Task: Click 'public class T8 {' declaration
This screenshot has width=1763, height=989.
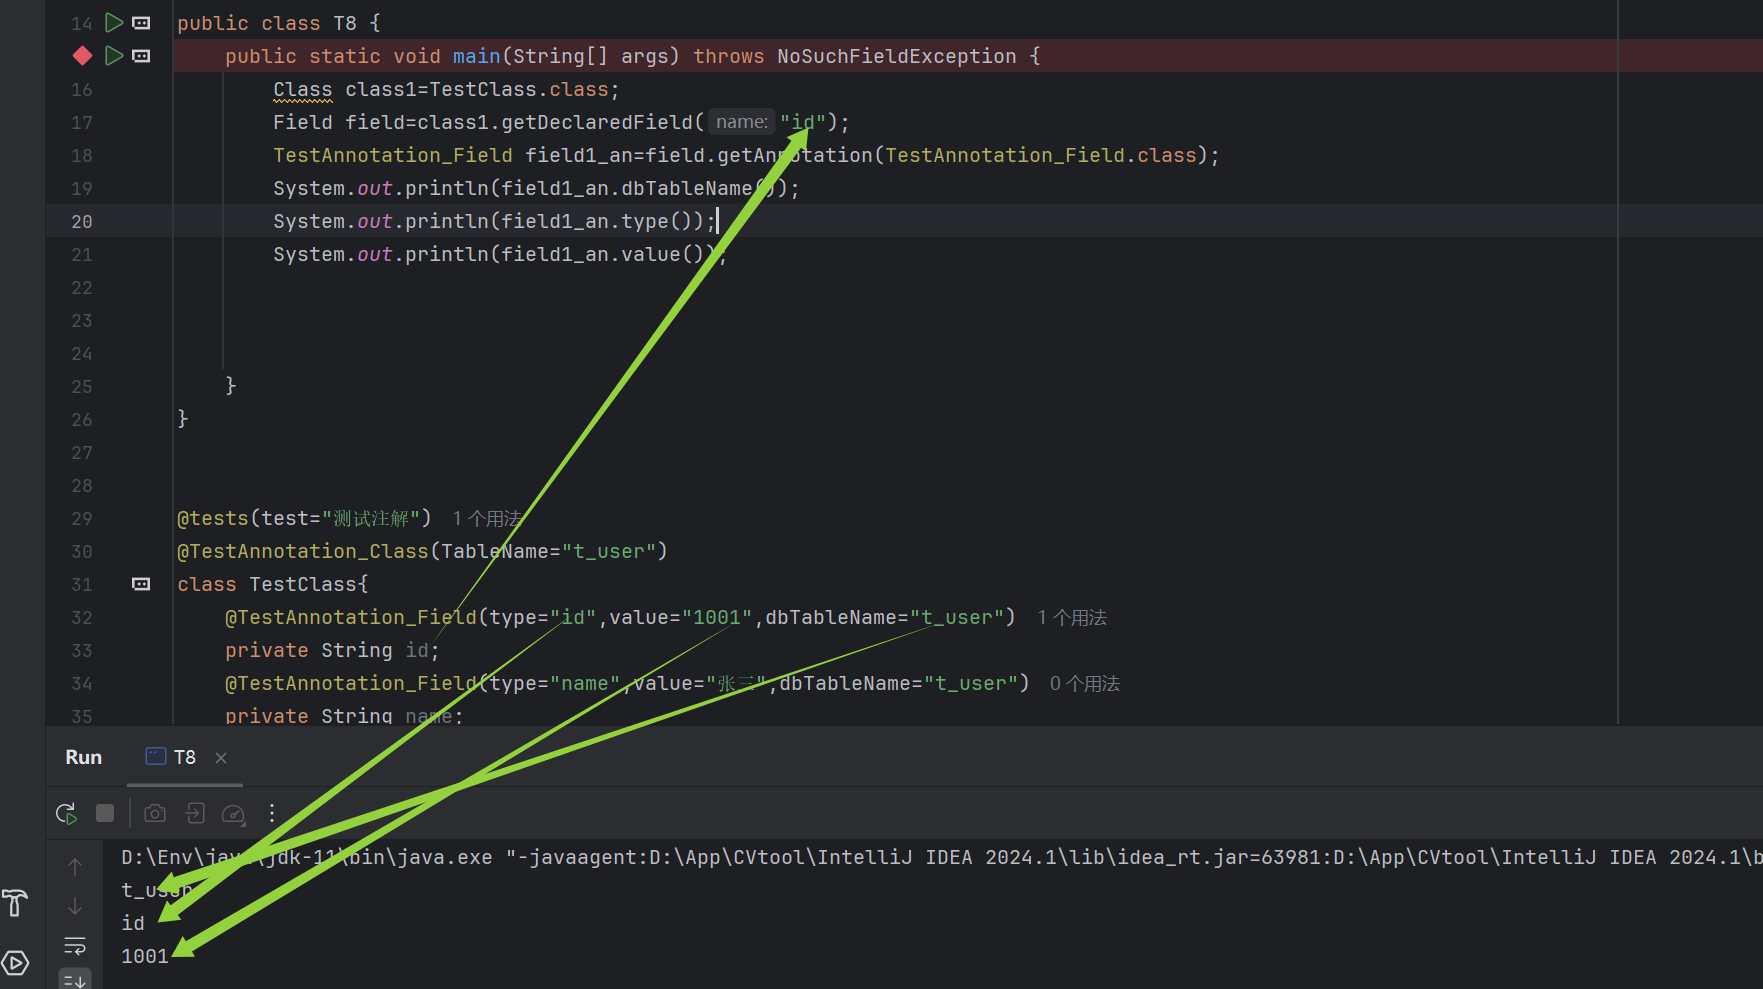Action: tap(279, 23)
